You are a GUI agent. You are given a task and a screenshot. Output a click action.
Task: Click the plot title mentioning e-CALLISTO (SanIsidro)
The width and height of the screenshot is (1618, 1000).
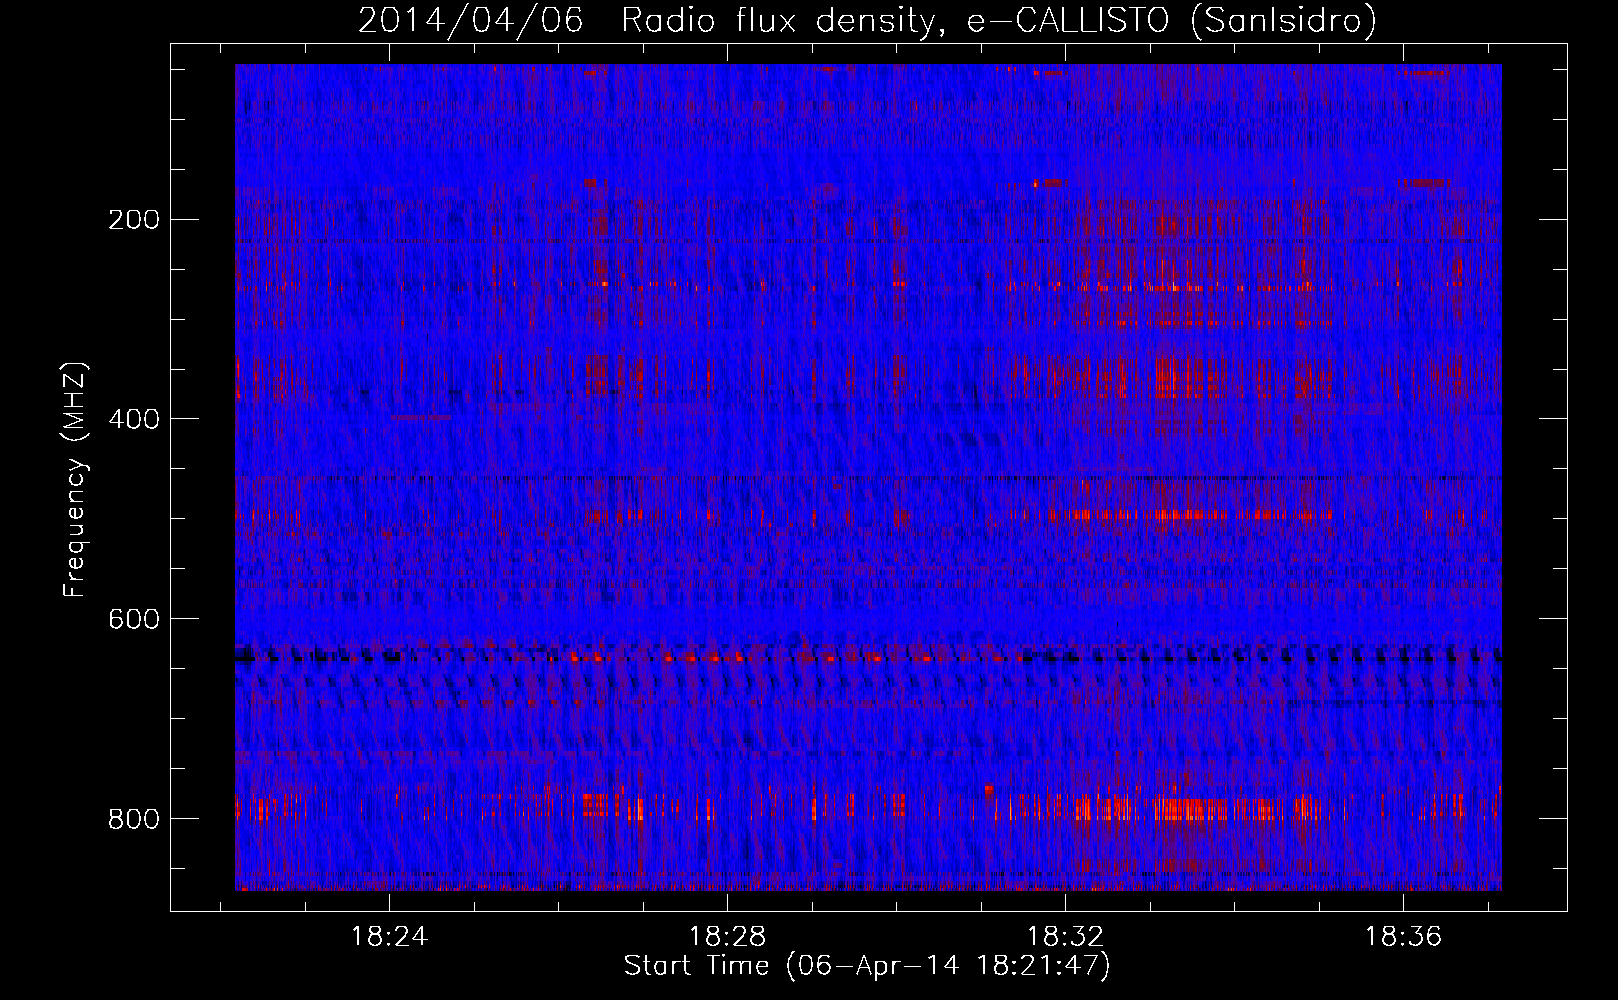tap(867, 20)
